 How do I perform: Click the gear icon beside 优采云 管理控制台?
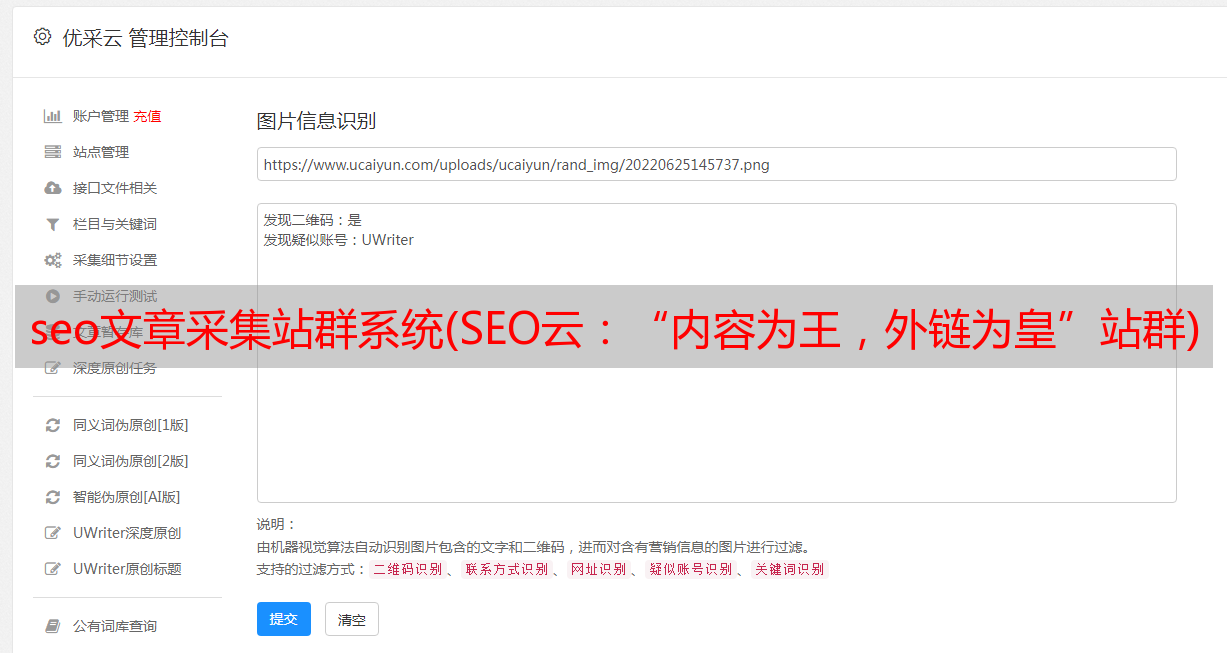42,37
